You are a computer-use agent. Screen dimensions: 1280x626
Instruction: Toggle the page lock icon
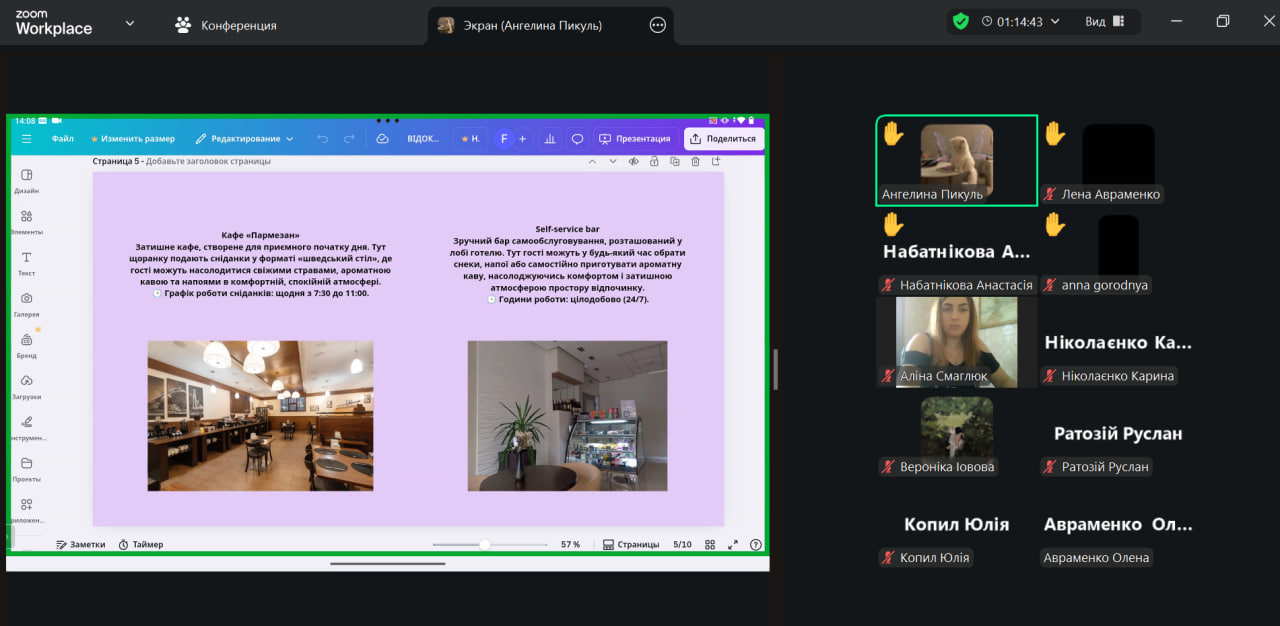coord(654,161)
